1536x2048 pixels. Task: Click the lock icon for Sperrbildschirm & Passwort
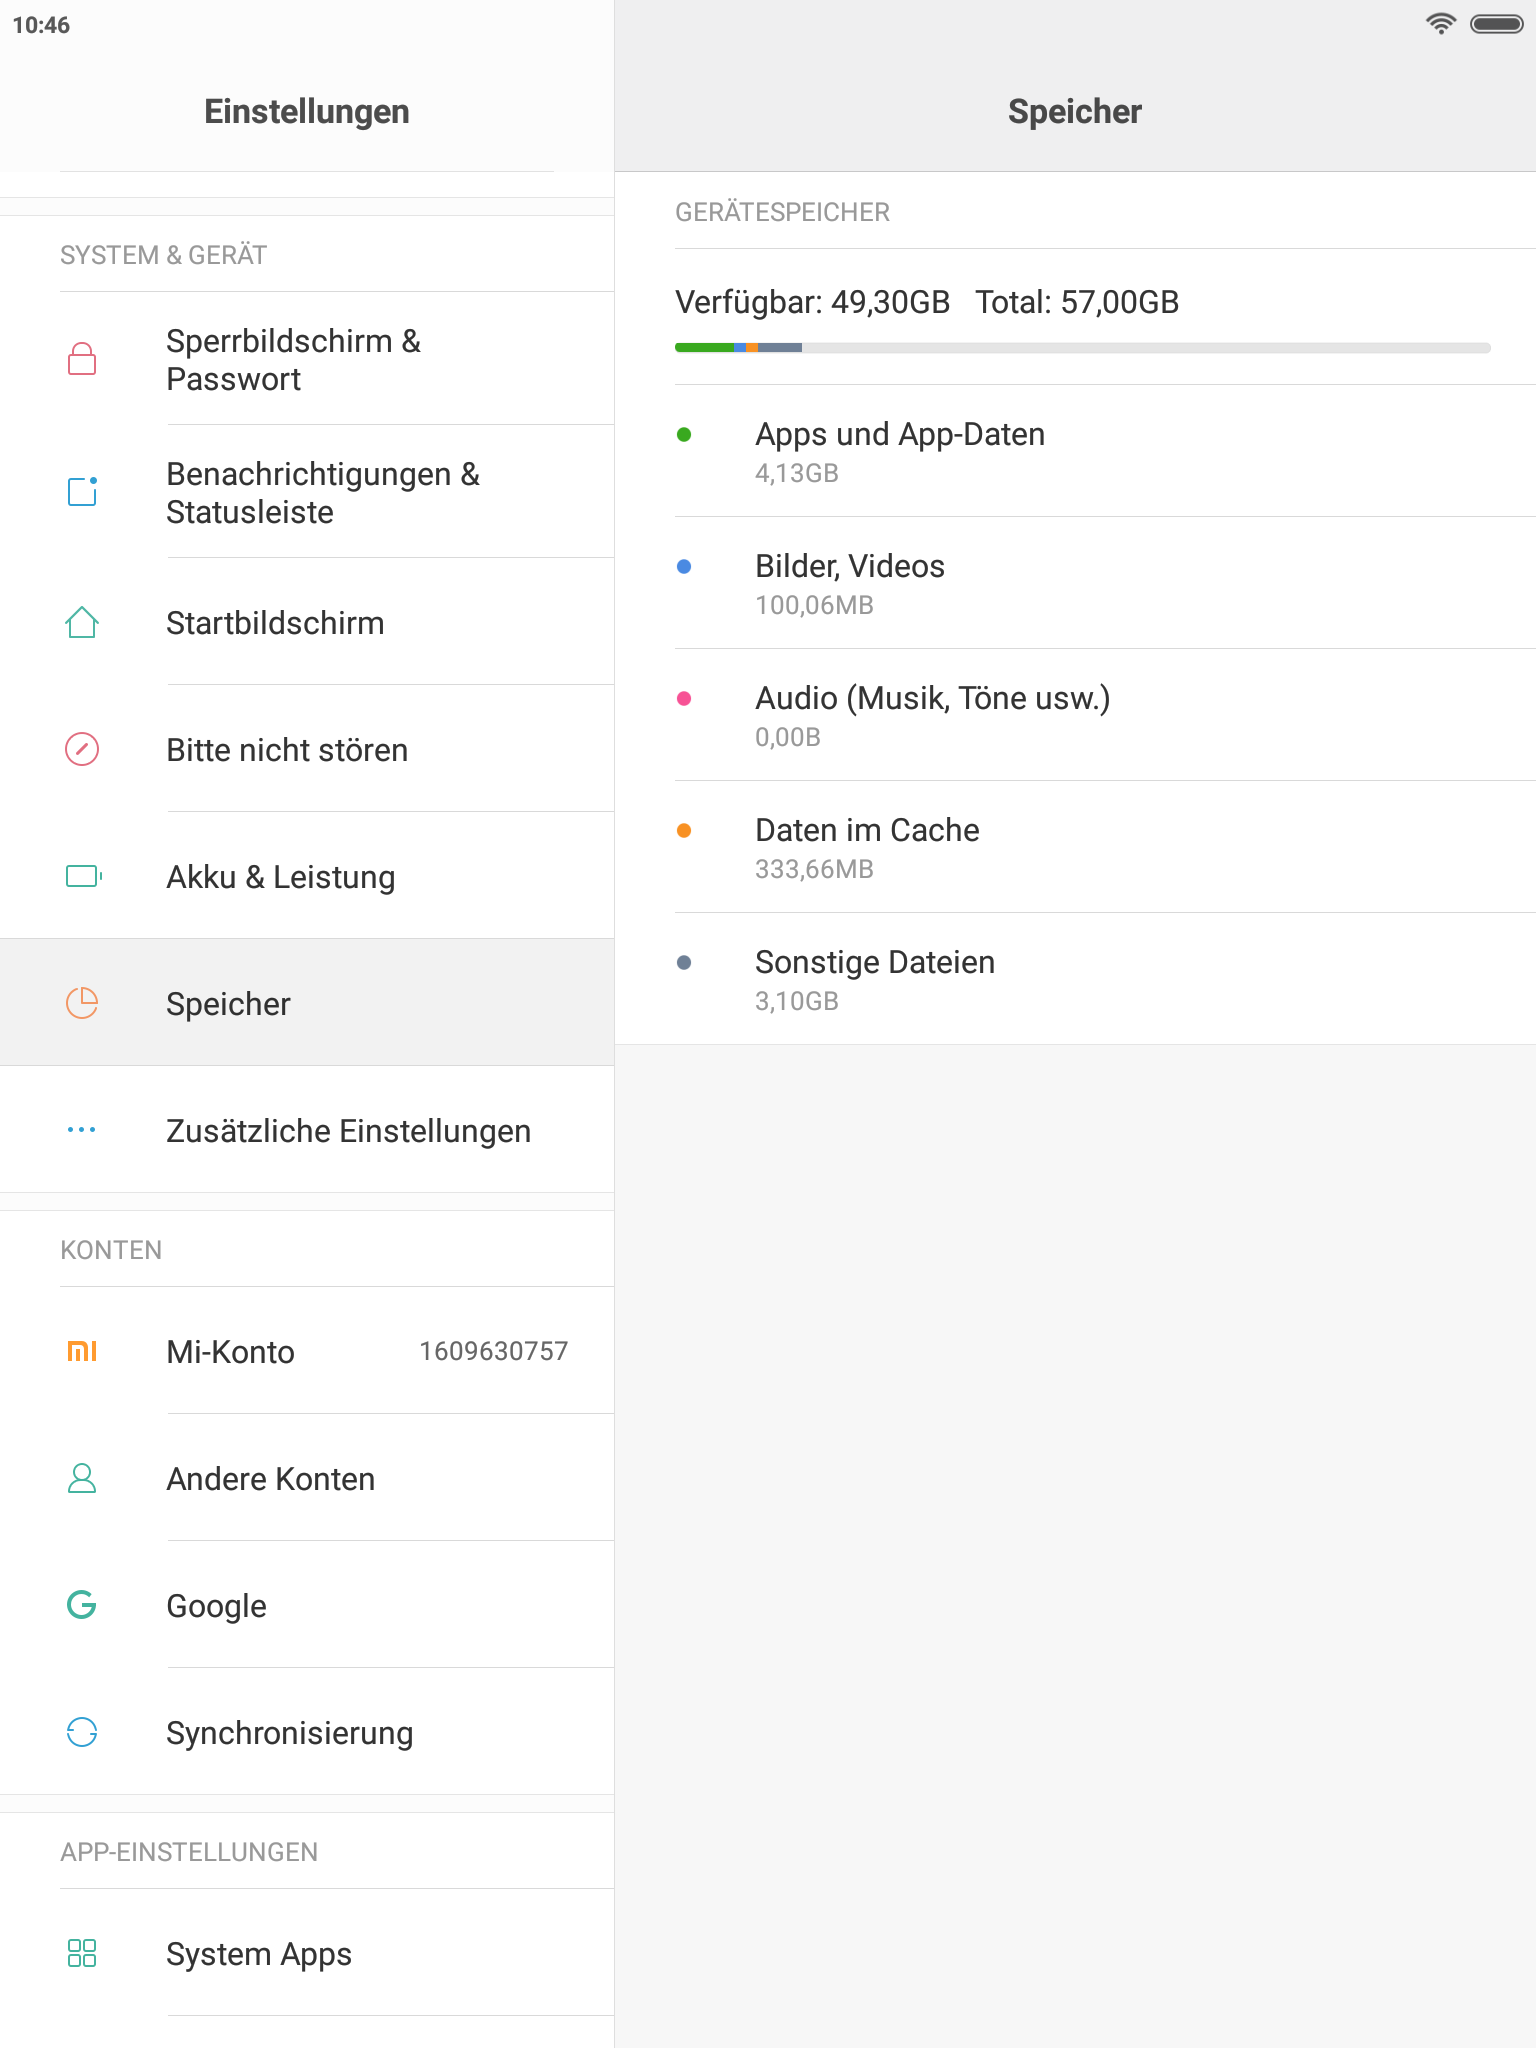tap(82, 359)
